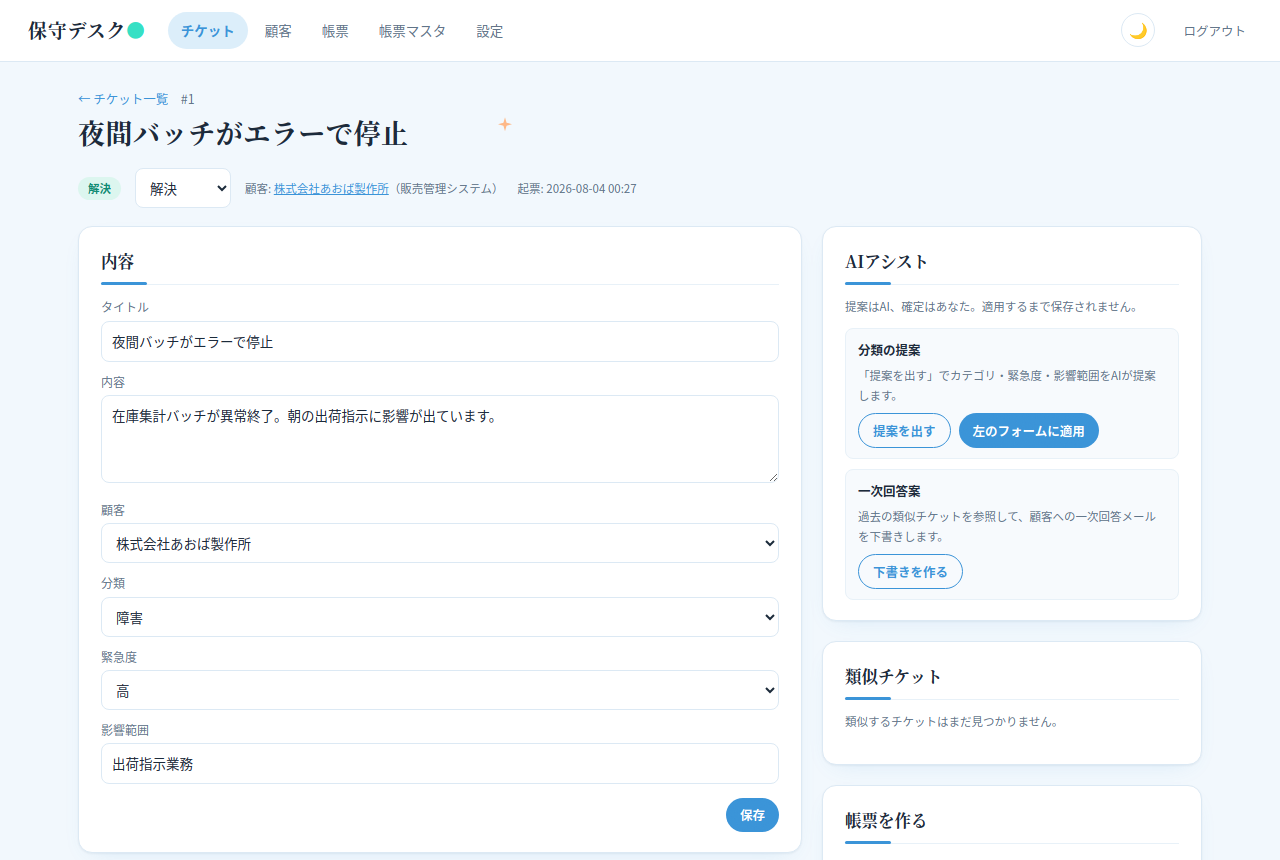Open the チケット tab
This screenshot has height=860, width=1280.
coord(208,31)
